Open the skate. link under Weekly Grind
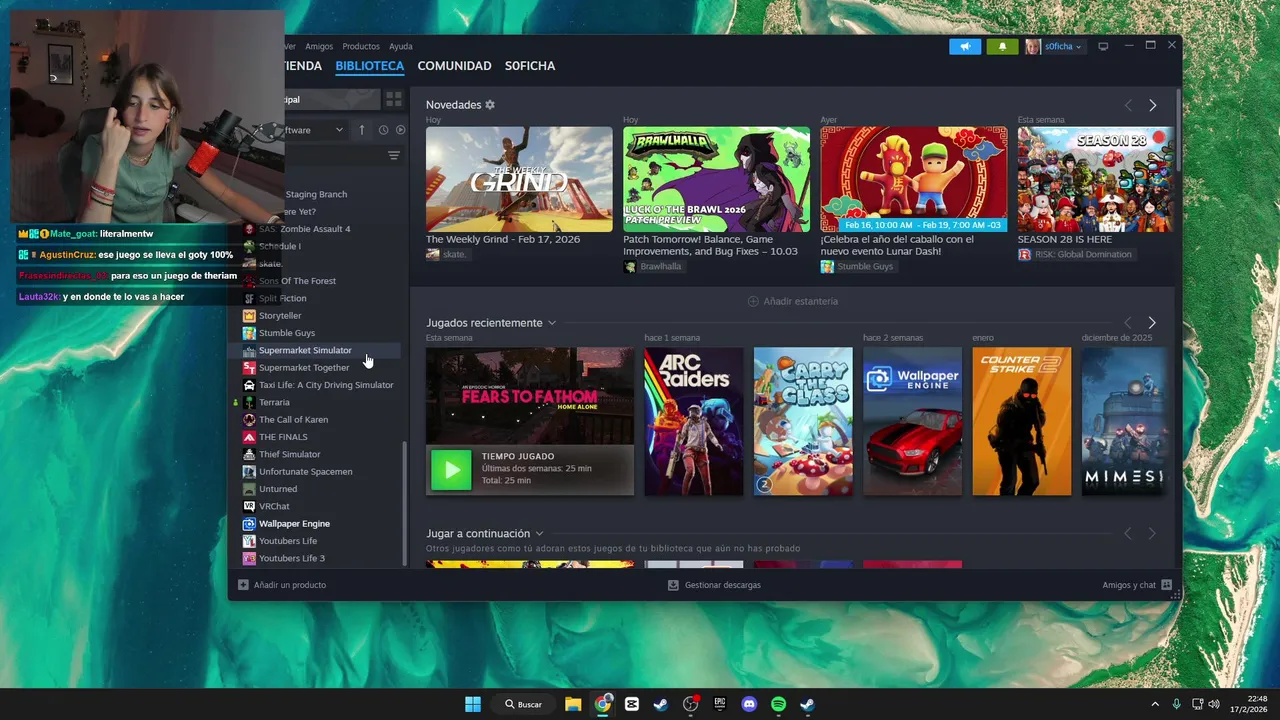The width and height of the screenshot is (1280, 720). pyautogui.click(x=446, y=254)
